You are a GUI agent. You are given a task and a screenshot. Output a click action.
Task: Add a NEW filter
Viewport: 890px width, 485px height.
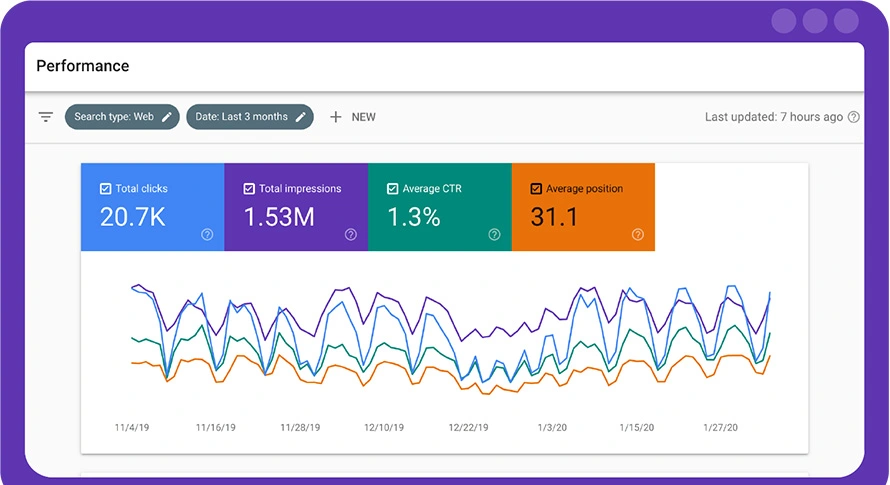point(363,117)
